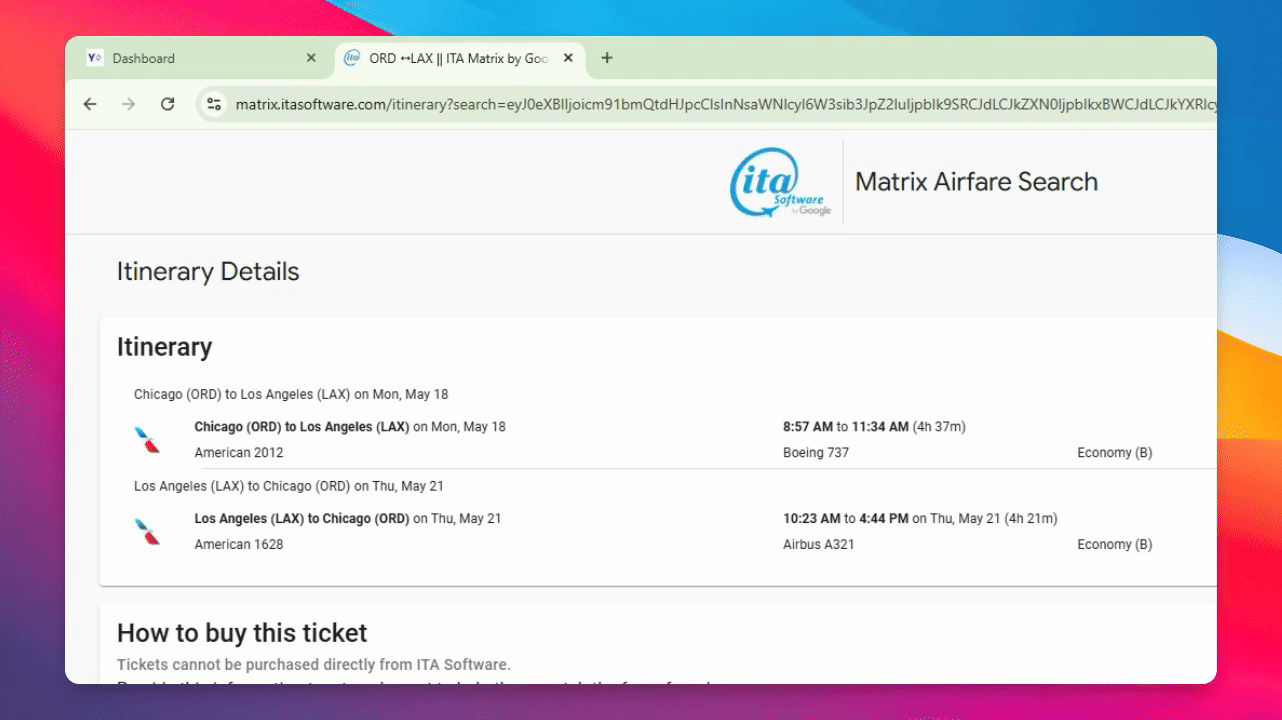Select the ORD ↔LAX ITA Matrix tab
This screenshot has height=720, width=1282.
[x=461, y=58]
